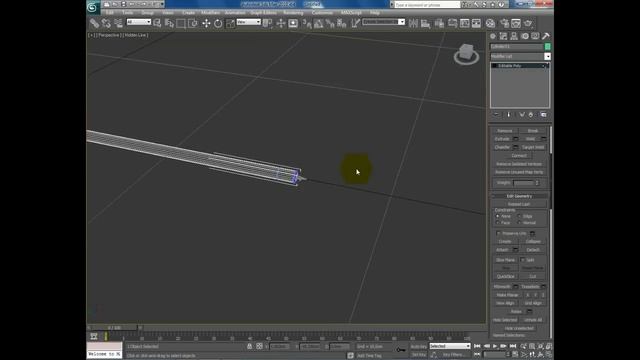Open the Edit menu
This screenshot has height=360, width=640.
[109, 13]
